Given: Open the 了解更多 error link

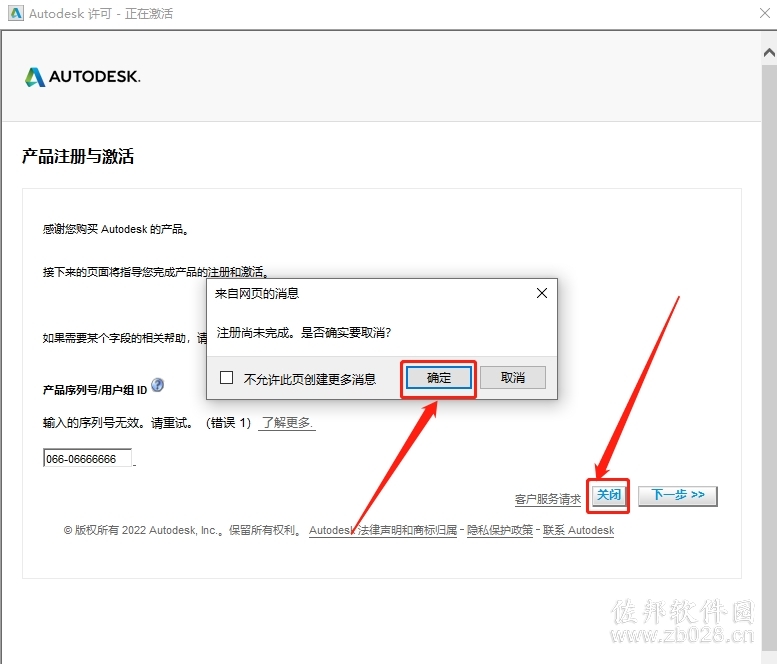Looking at the screenshot, I should (287, 423).
